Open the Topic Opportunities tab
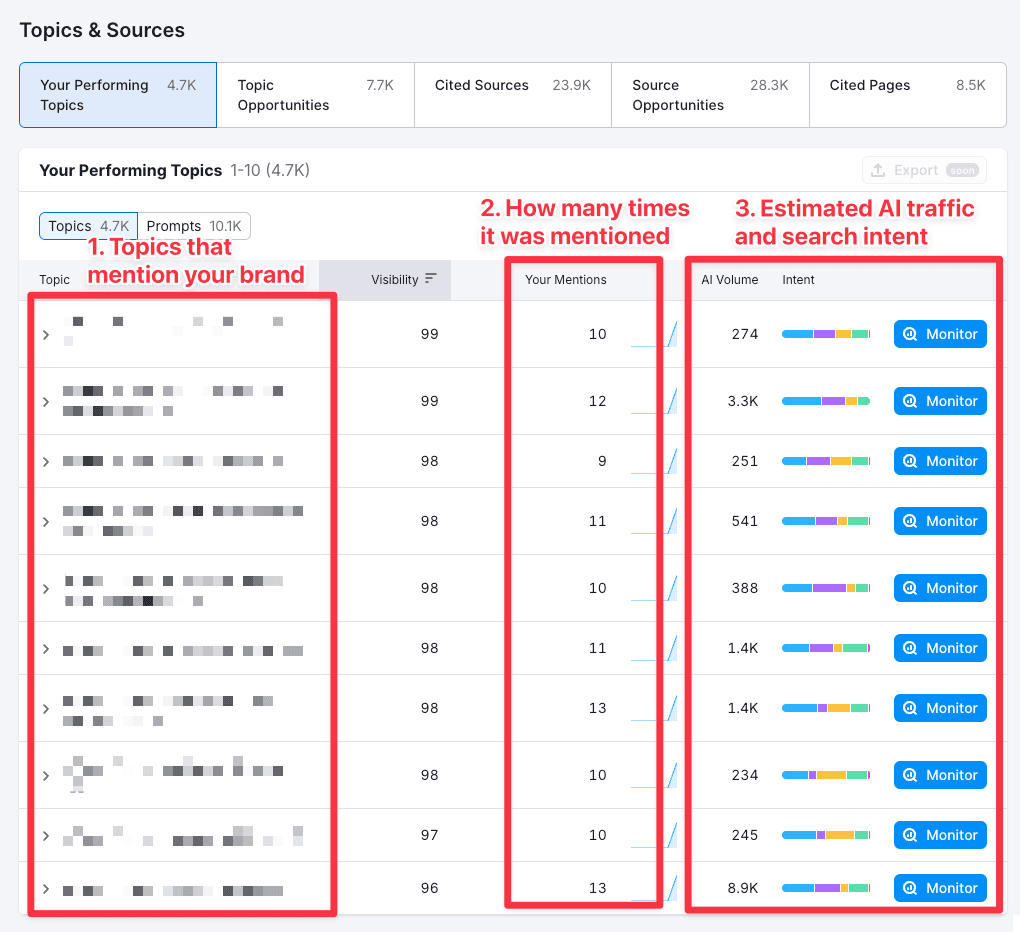The width and height of the screenshot is (1020, 932). (x=316, y=94)
